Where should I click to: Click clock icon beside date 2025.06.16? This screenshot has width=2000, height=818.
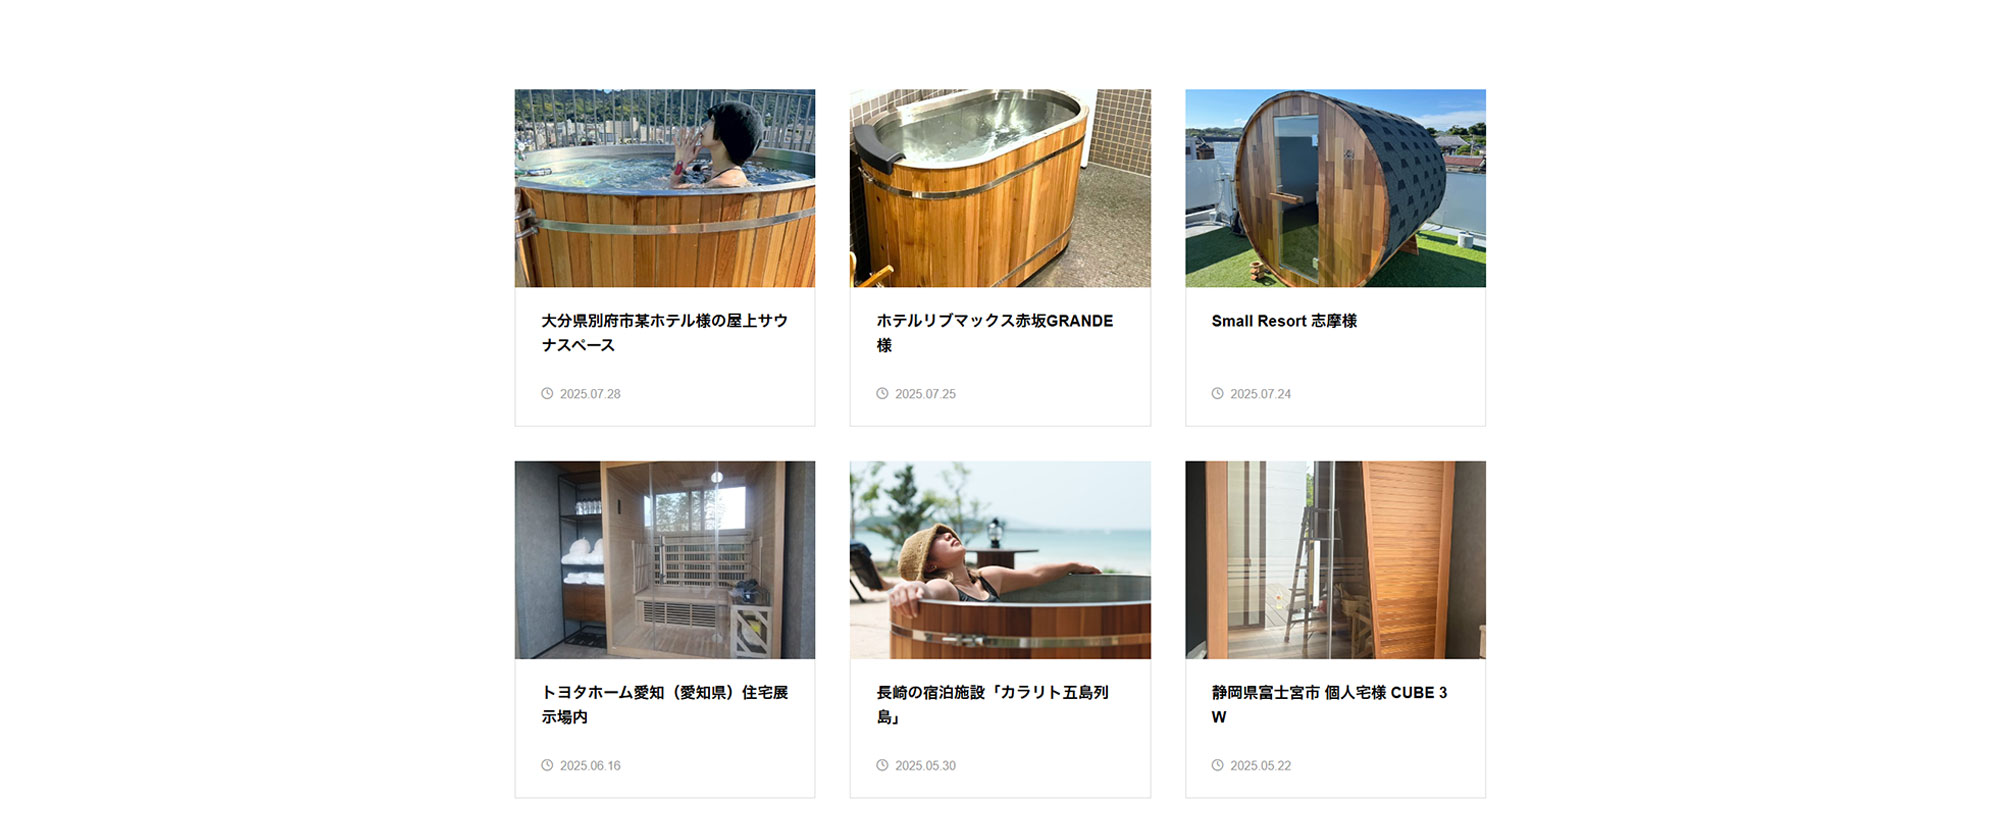click(547, 765)
